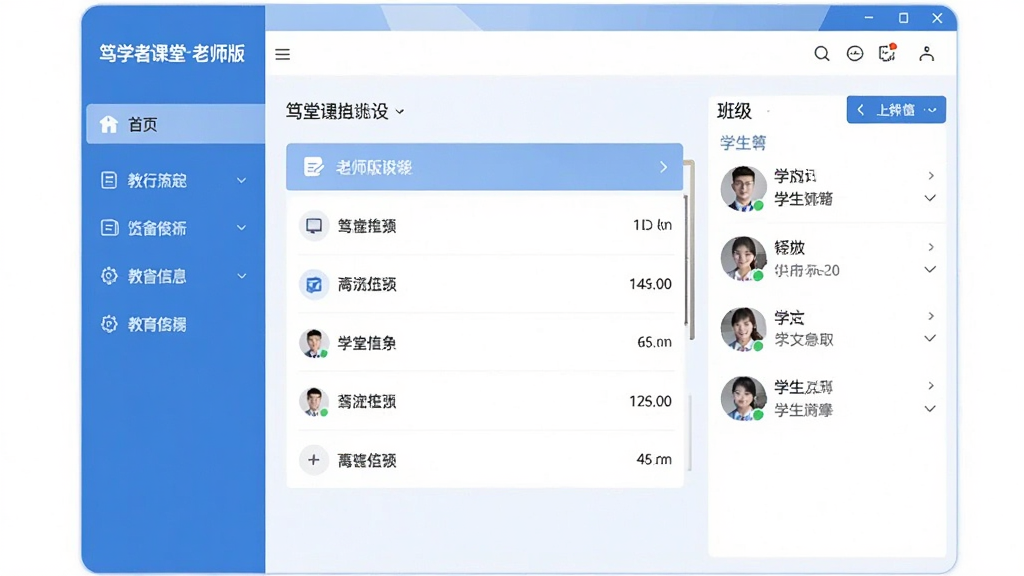Expand the 教育信息 sidebar chevron
1024x576 pixels.
(x=242, y=276)
